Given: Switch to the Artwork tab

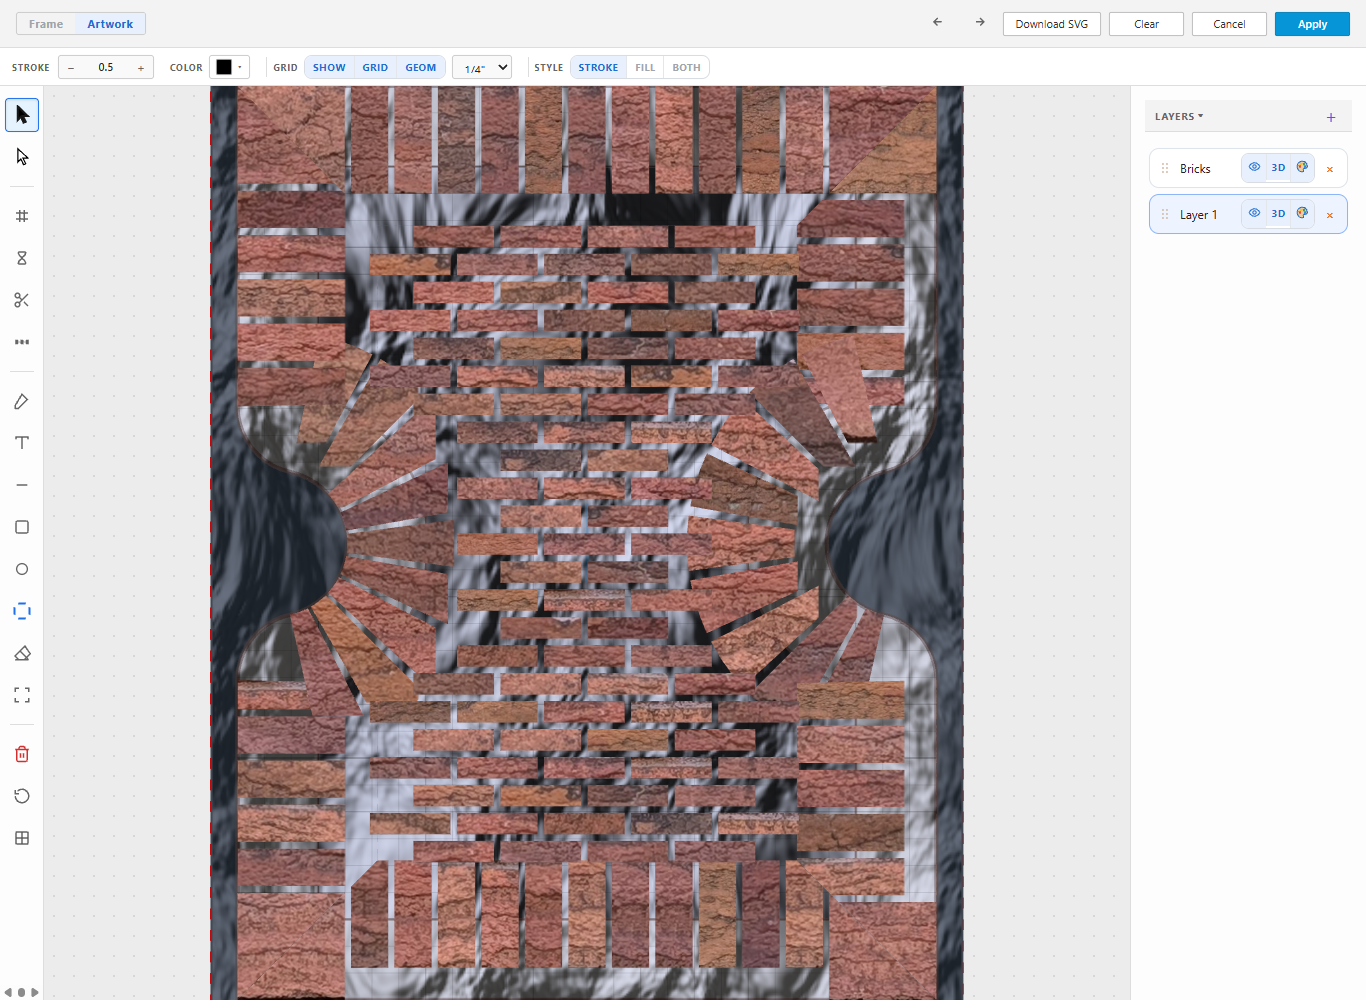Looking at the screenshot, I should pos(110,24).
